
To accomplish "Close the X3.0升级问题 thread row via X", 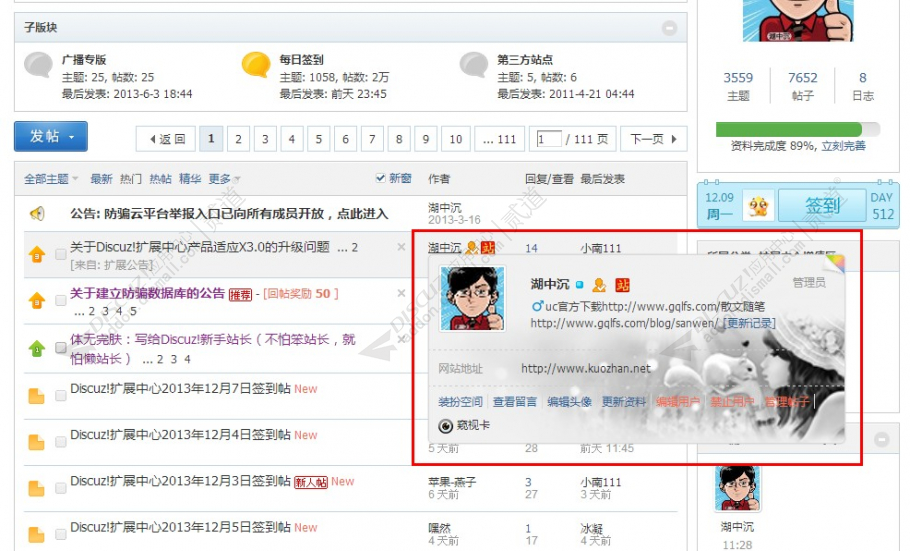I will (x=401, y=247).
